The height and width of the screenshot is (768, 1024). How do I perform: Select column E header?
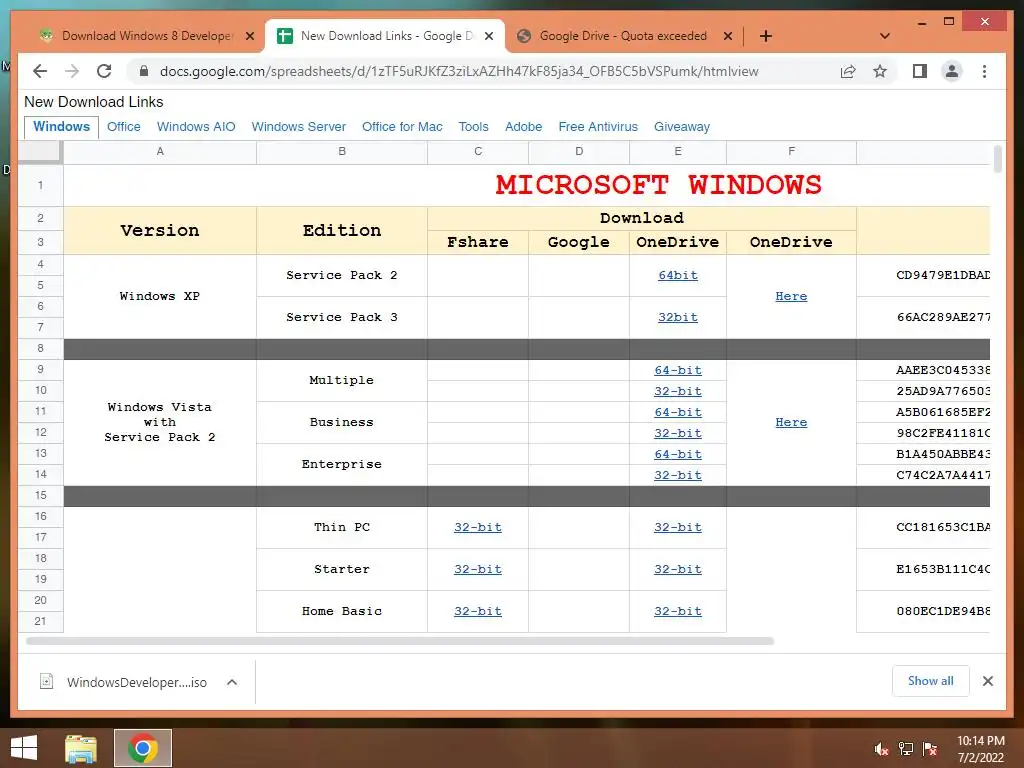pyautogui.click(x=678, y=152)
